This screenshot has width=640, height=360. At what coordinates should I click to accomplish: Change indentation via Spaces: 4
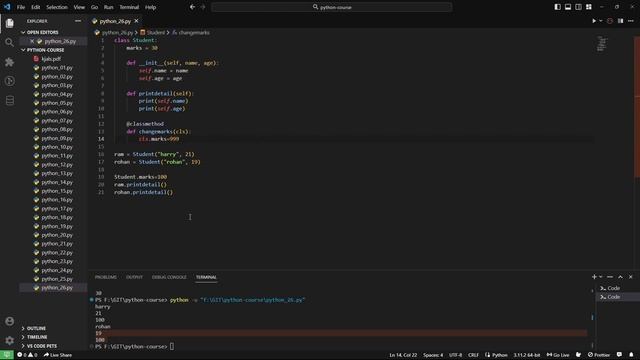[433, 355]
